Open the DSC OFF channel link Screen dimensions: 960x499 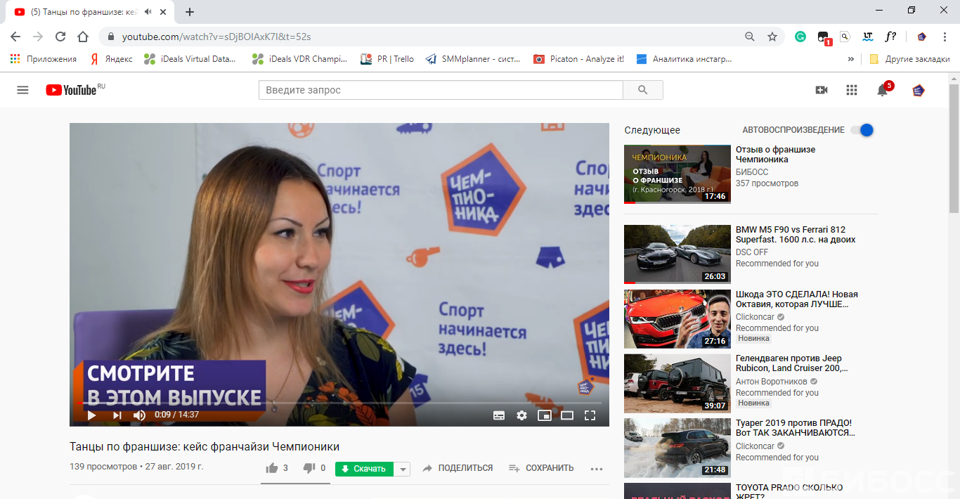point(751,252)
